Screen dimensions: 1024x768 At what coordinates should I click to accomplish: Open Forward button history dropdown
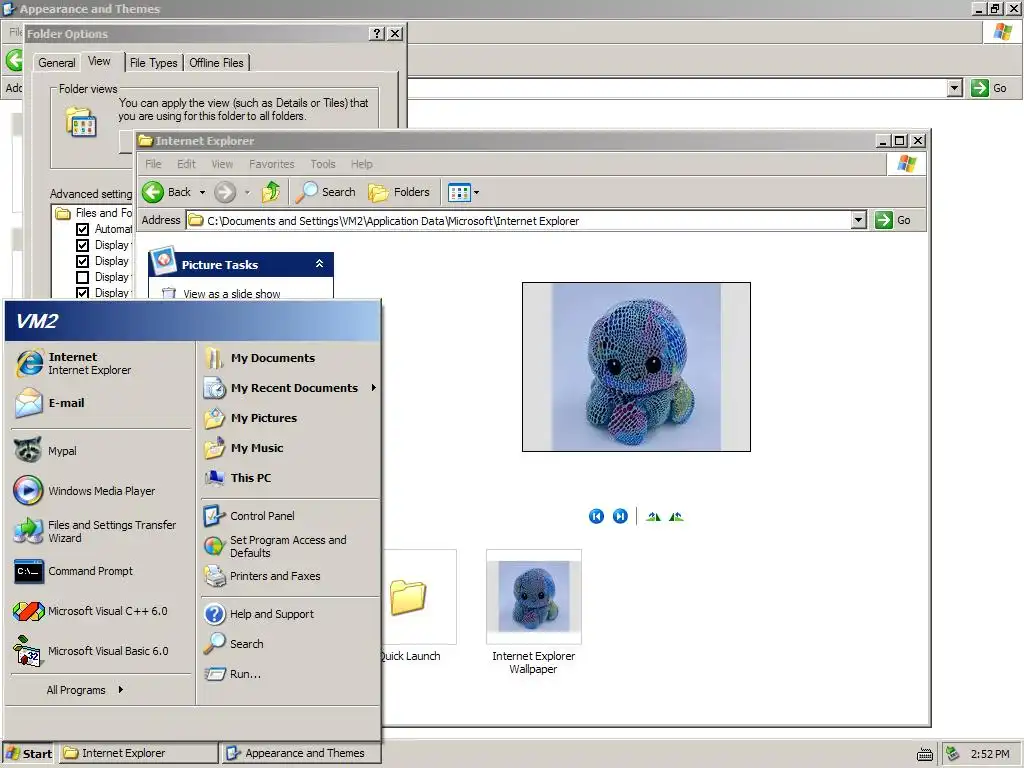248,192
